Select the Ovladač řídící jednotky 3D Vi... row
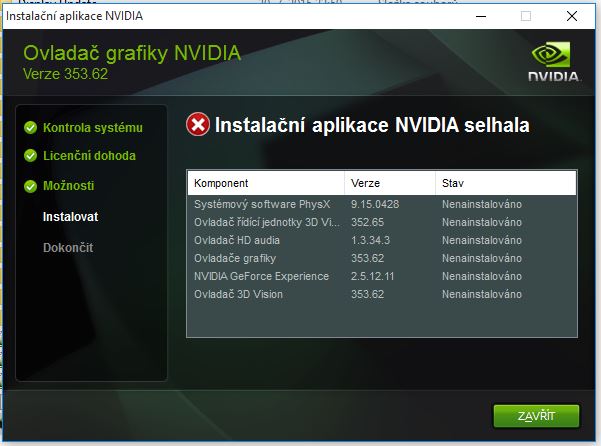The height and width of the screenshot is (446, 601). pyautogui.click(x=382, y=222)
